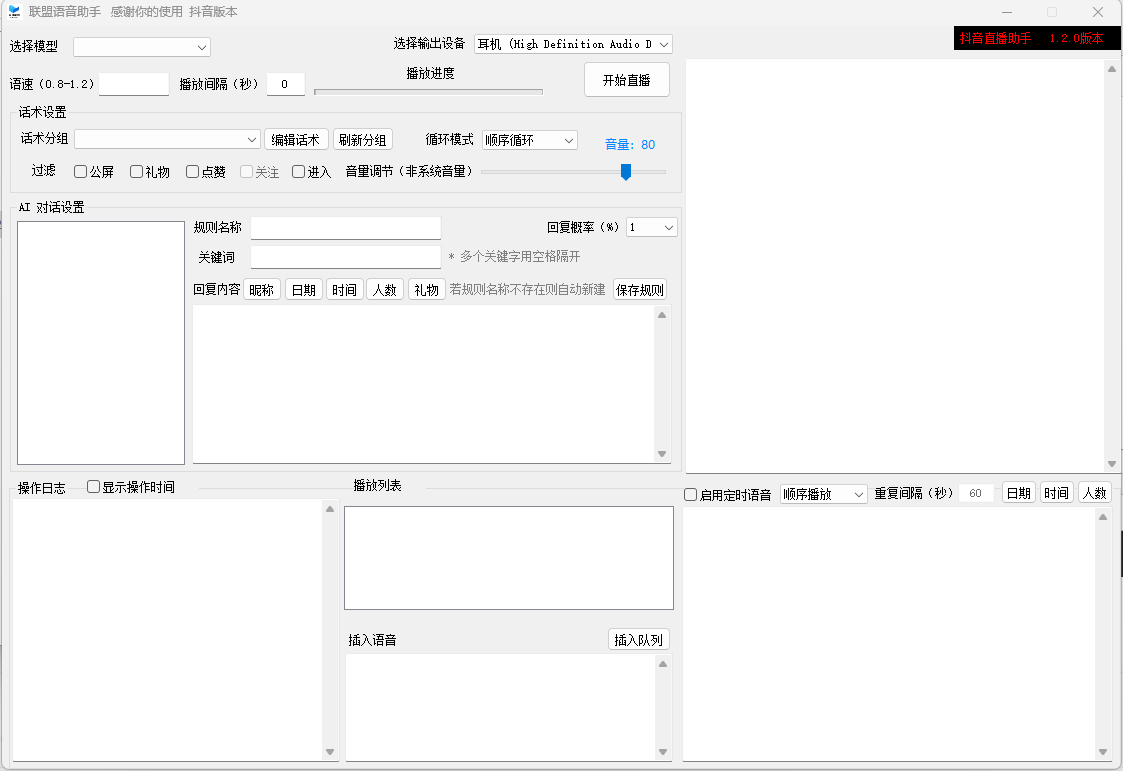This screenshot has width=1123, height=771.
Task: Enable the 启用定时语音 checkbox
Action: pyautogui.click(x=691, y=494)
